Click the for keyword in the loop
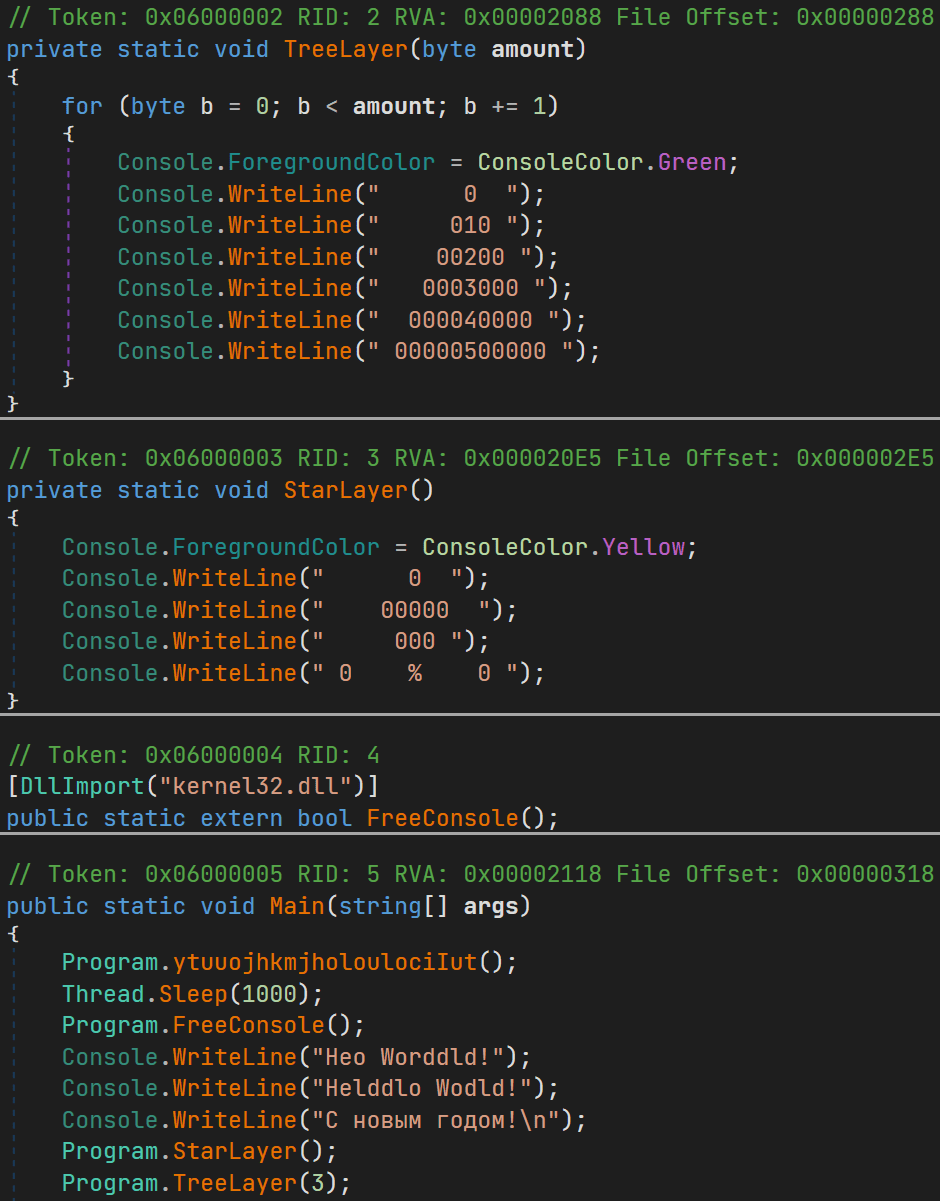Viewport: 940px width, 1201px height. (82, 106)
